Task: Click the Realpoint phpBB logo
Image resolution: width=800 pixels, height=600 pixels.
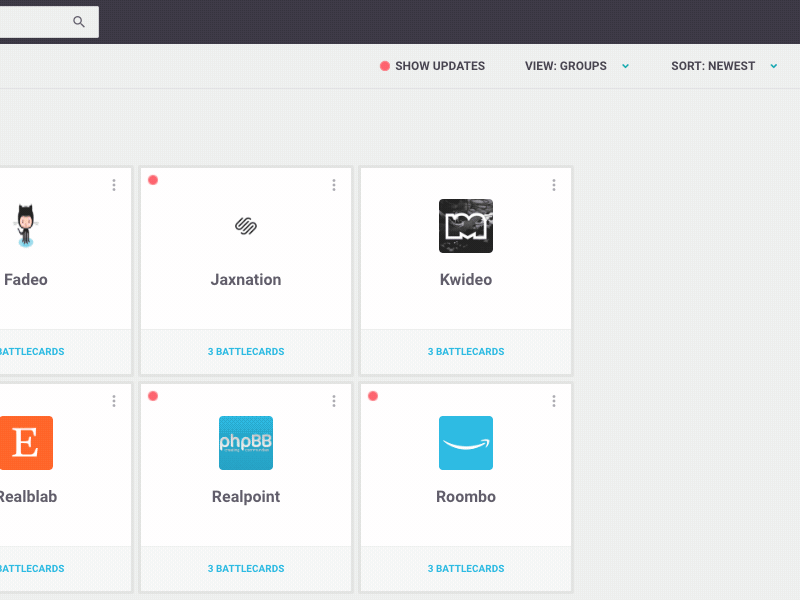Action: click(246, 443)
